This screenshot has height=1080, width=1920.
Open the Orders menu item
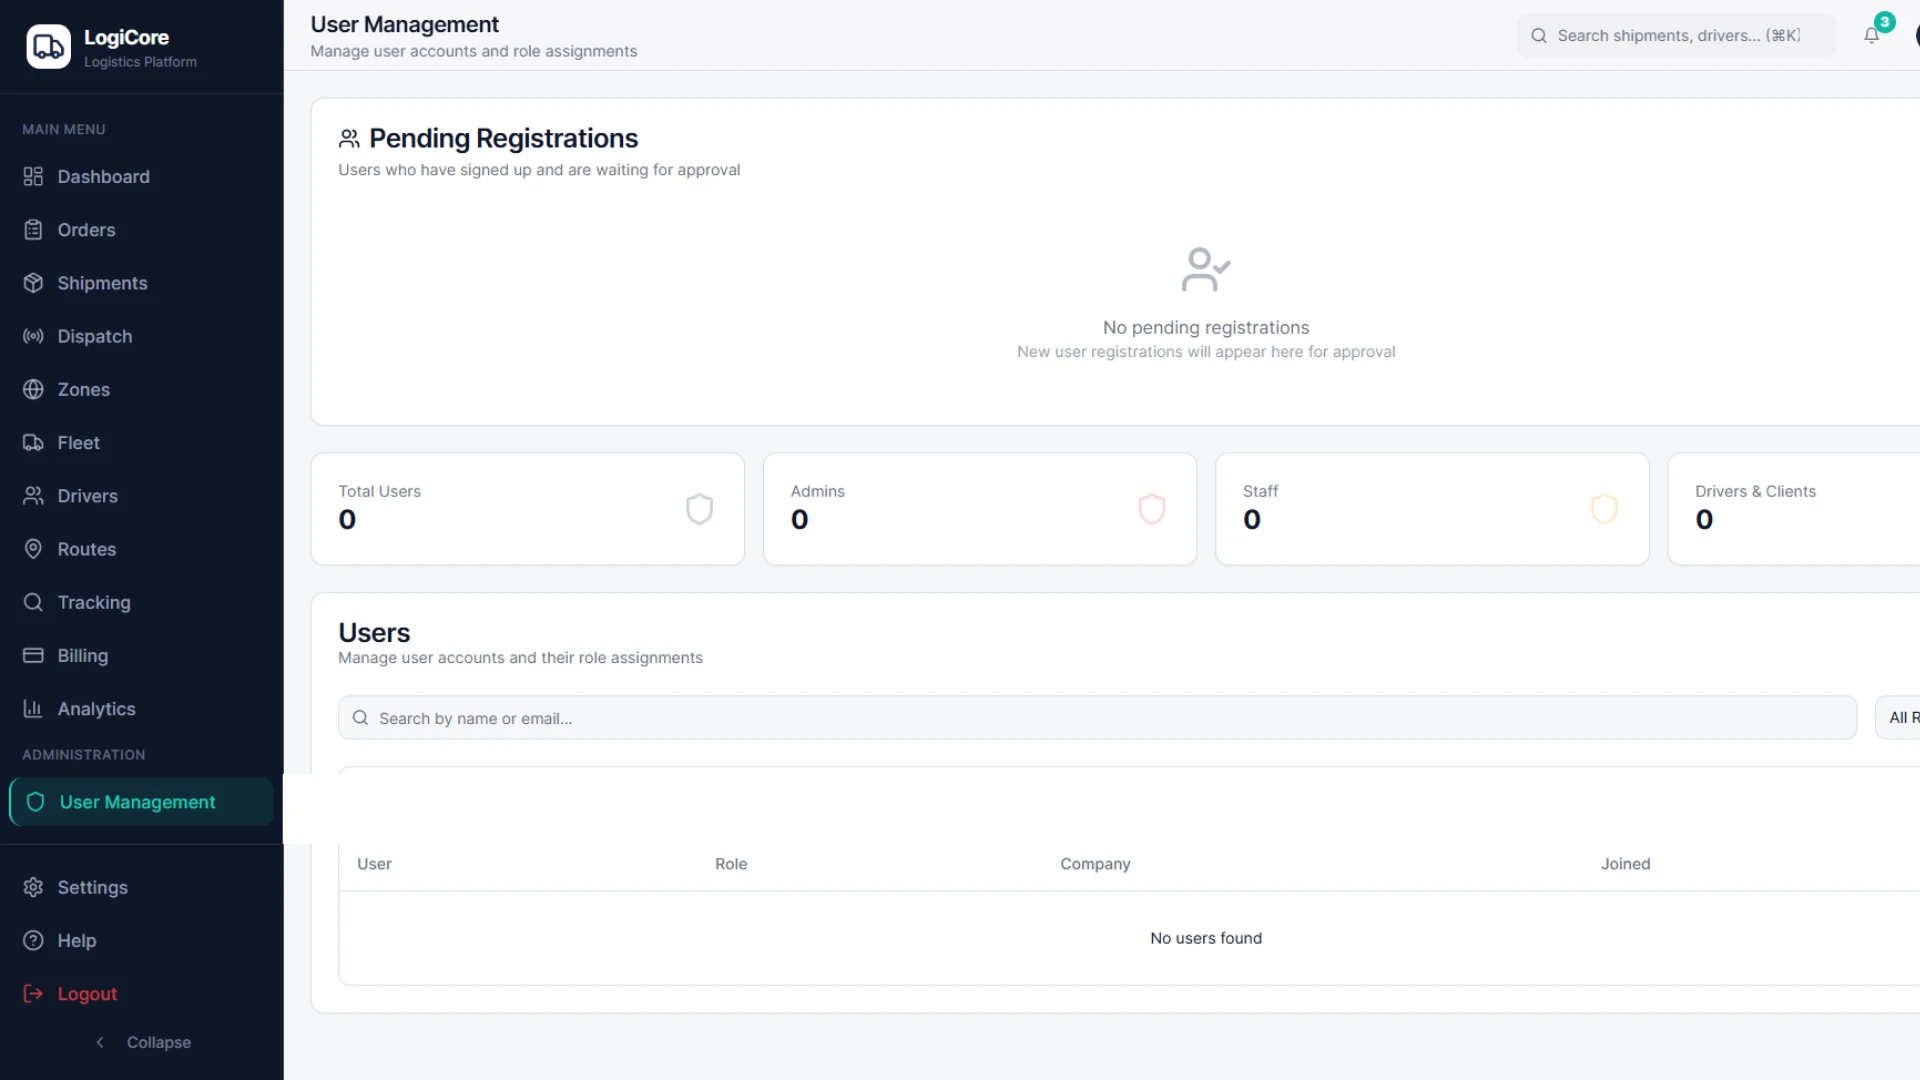[x=142, y=230]
